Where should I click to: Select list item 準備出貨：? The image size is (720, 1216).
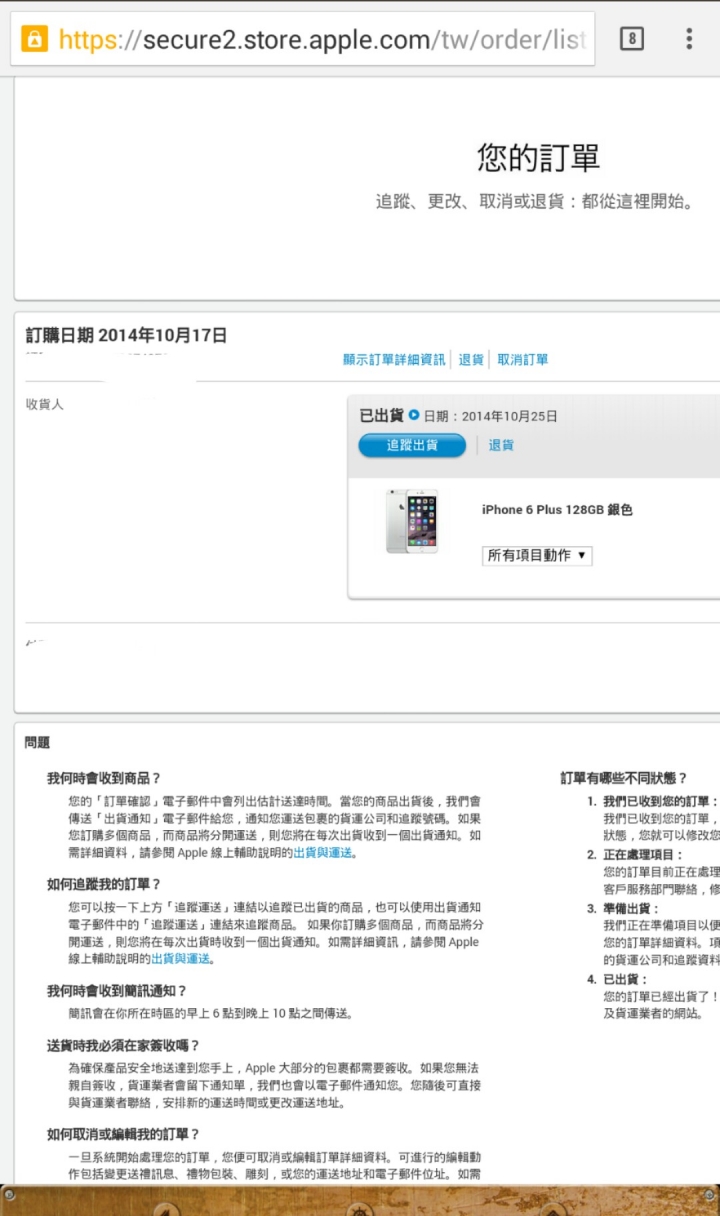(630, 908)
